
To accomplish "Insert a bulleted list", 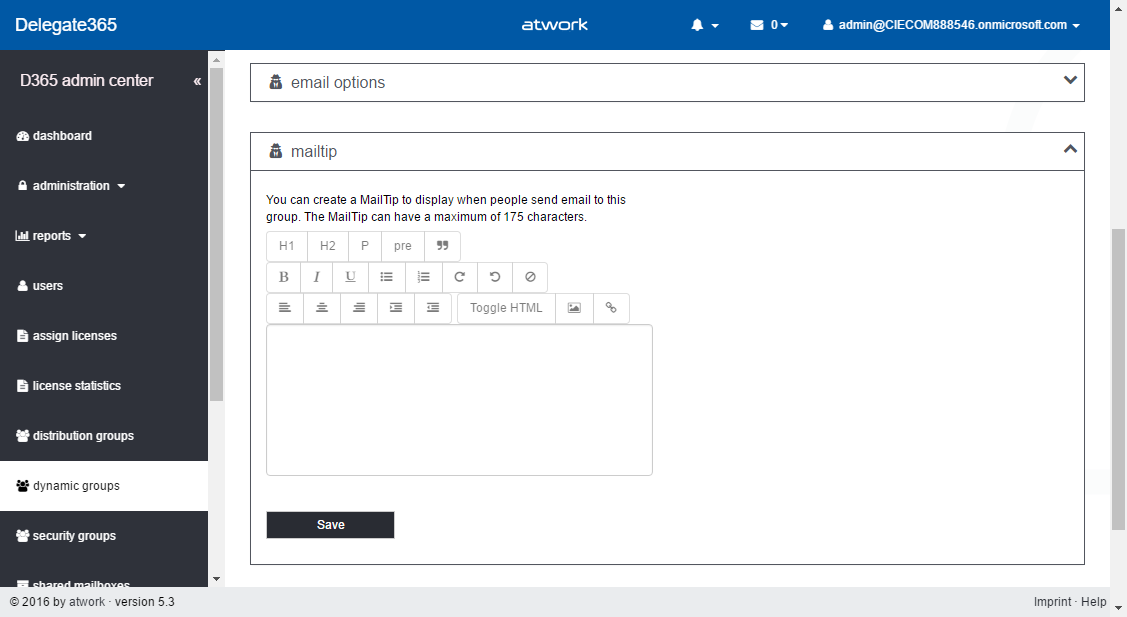I will pos(386,277).
